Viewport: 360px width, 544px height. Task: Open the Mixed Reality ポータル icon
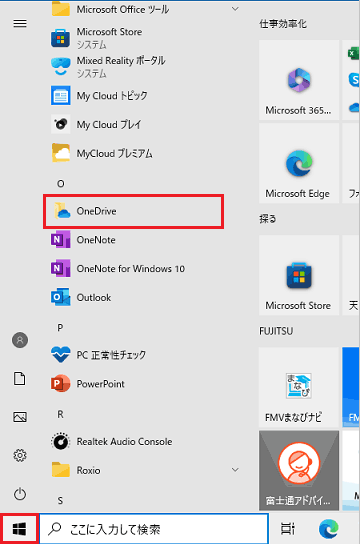pos(61,66)
